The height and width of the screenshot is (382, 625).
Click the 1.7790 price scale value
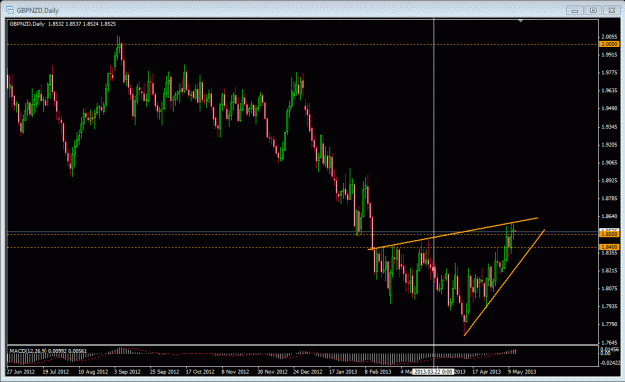[609, 324]
